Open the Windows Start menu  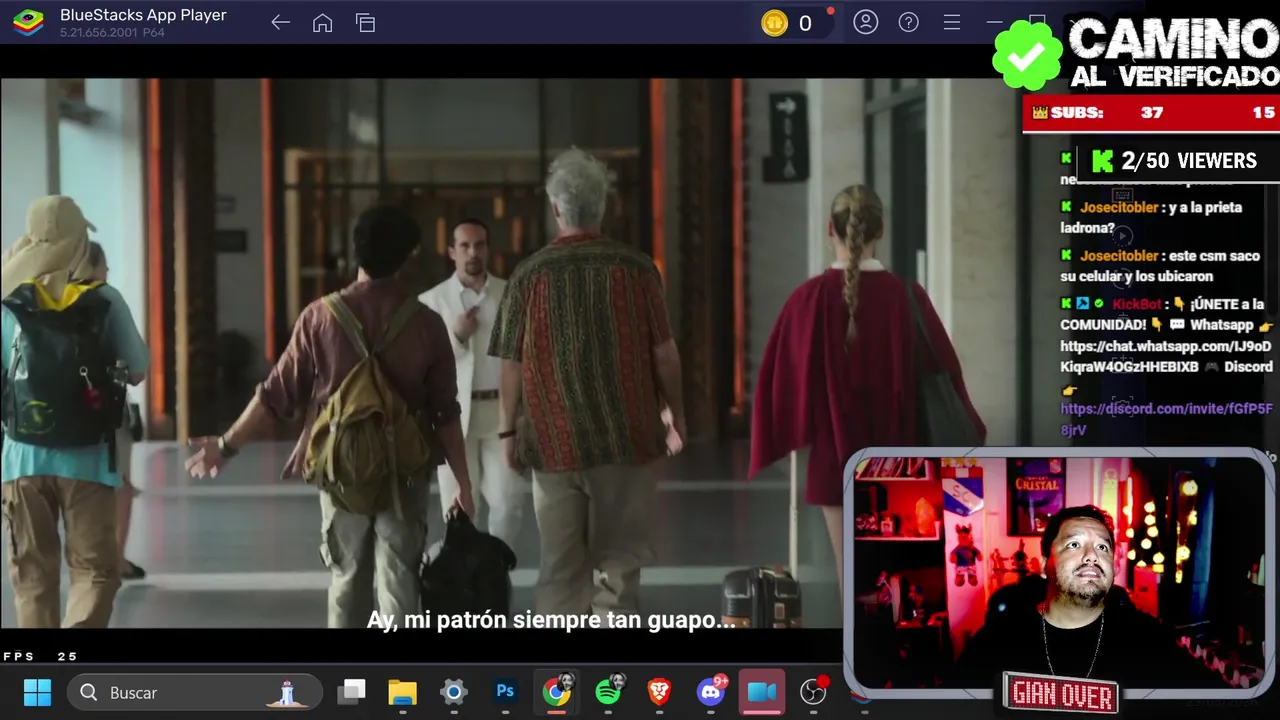[x=37, y=692]
